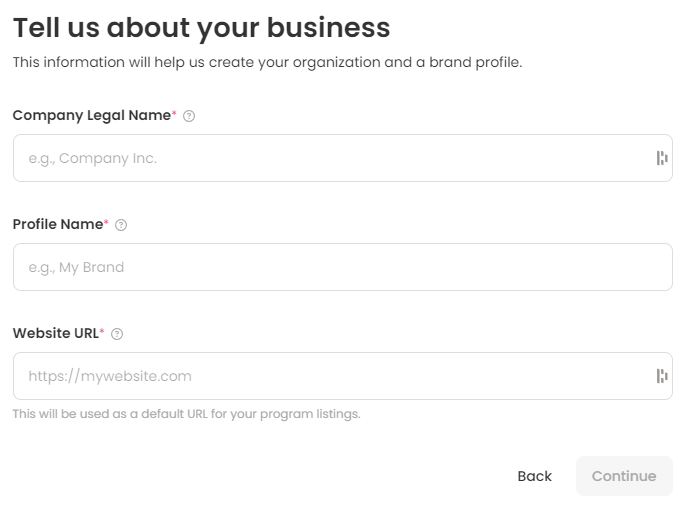The height and width of the screenshot is (511, 698).
Task: Click the "Tell us about your business" heading
Action: coord(201,27)
